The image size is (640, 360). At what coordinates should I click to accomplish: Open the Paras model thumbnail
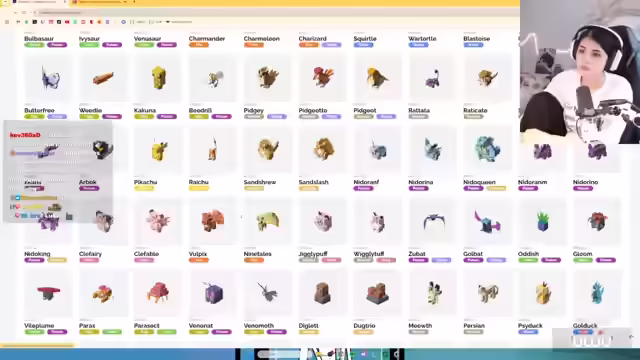coord(103,293)
